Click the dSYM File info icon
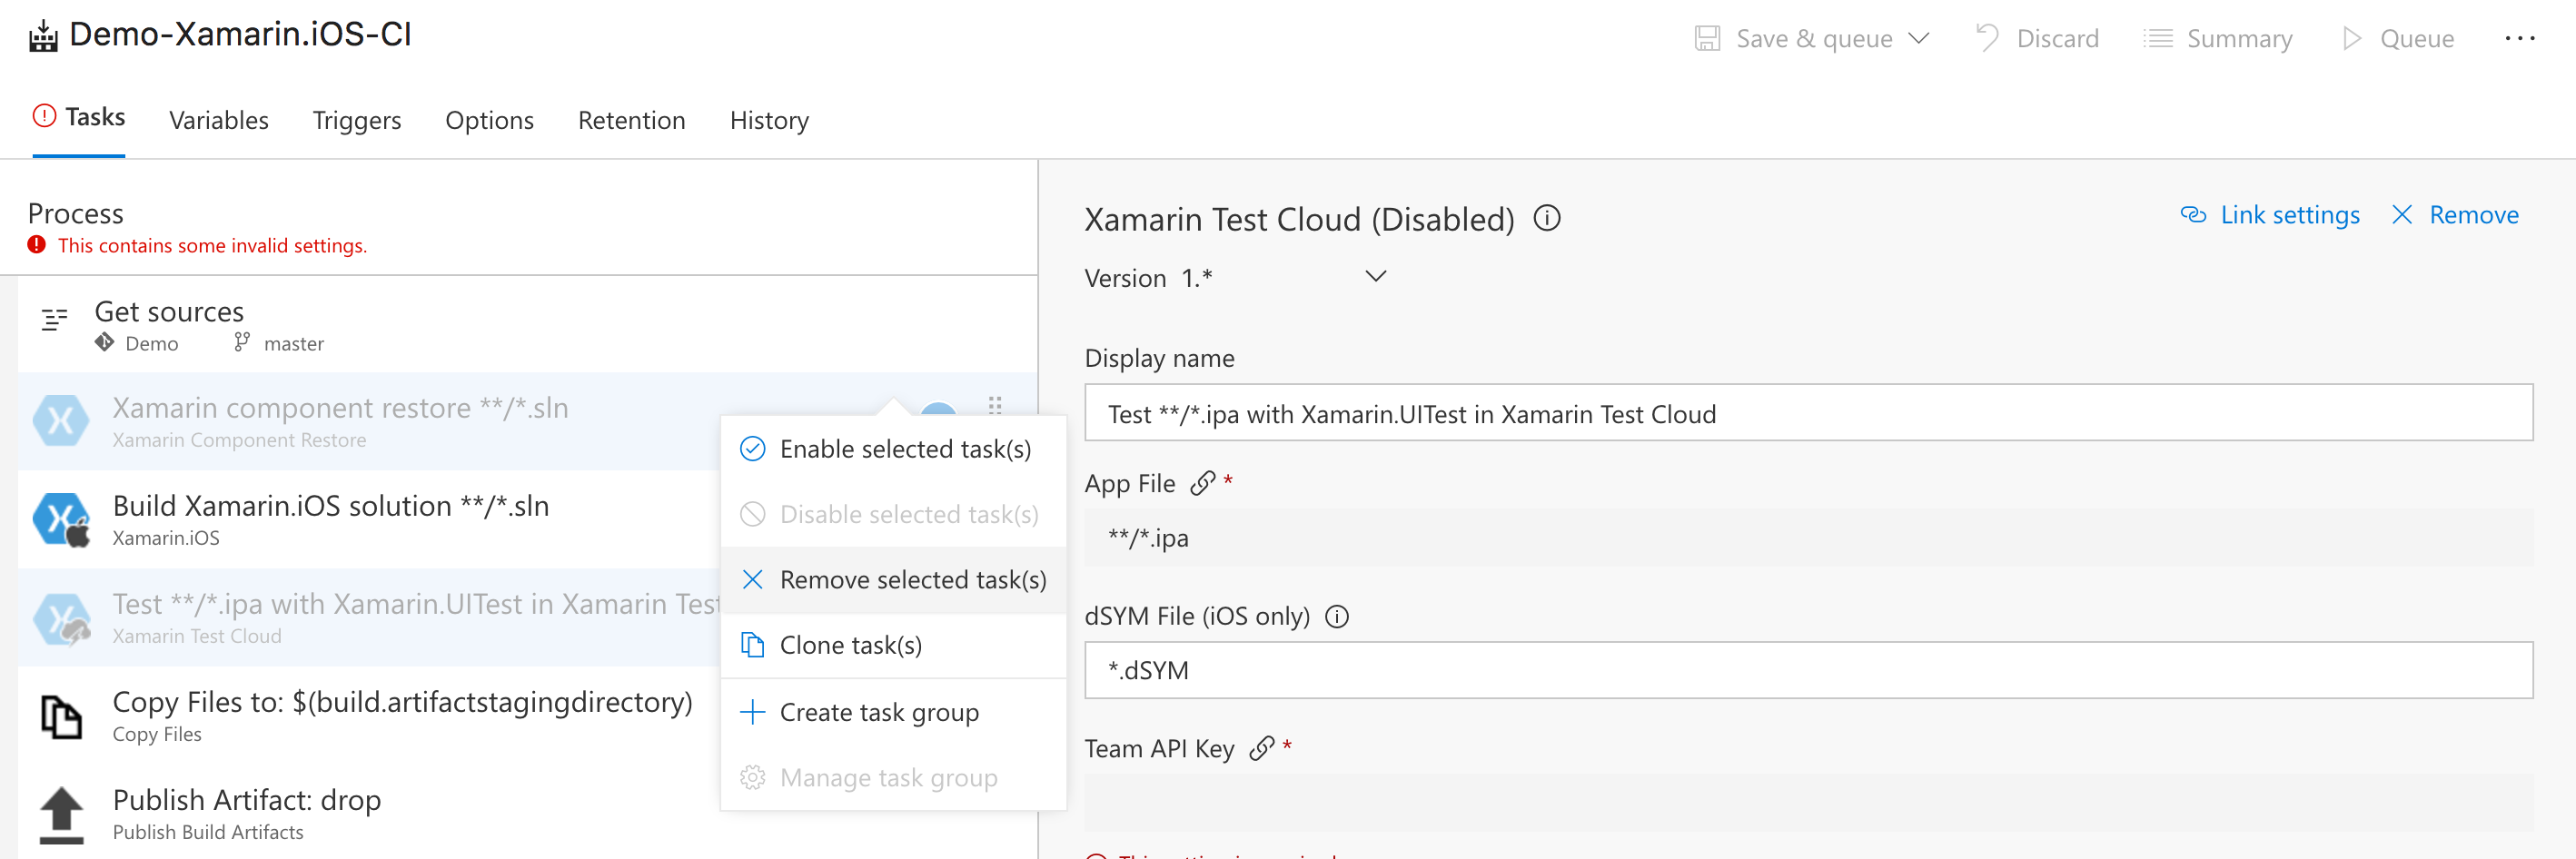This screenshot has width=2576, height=859. [x=1336, y=616]
